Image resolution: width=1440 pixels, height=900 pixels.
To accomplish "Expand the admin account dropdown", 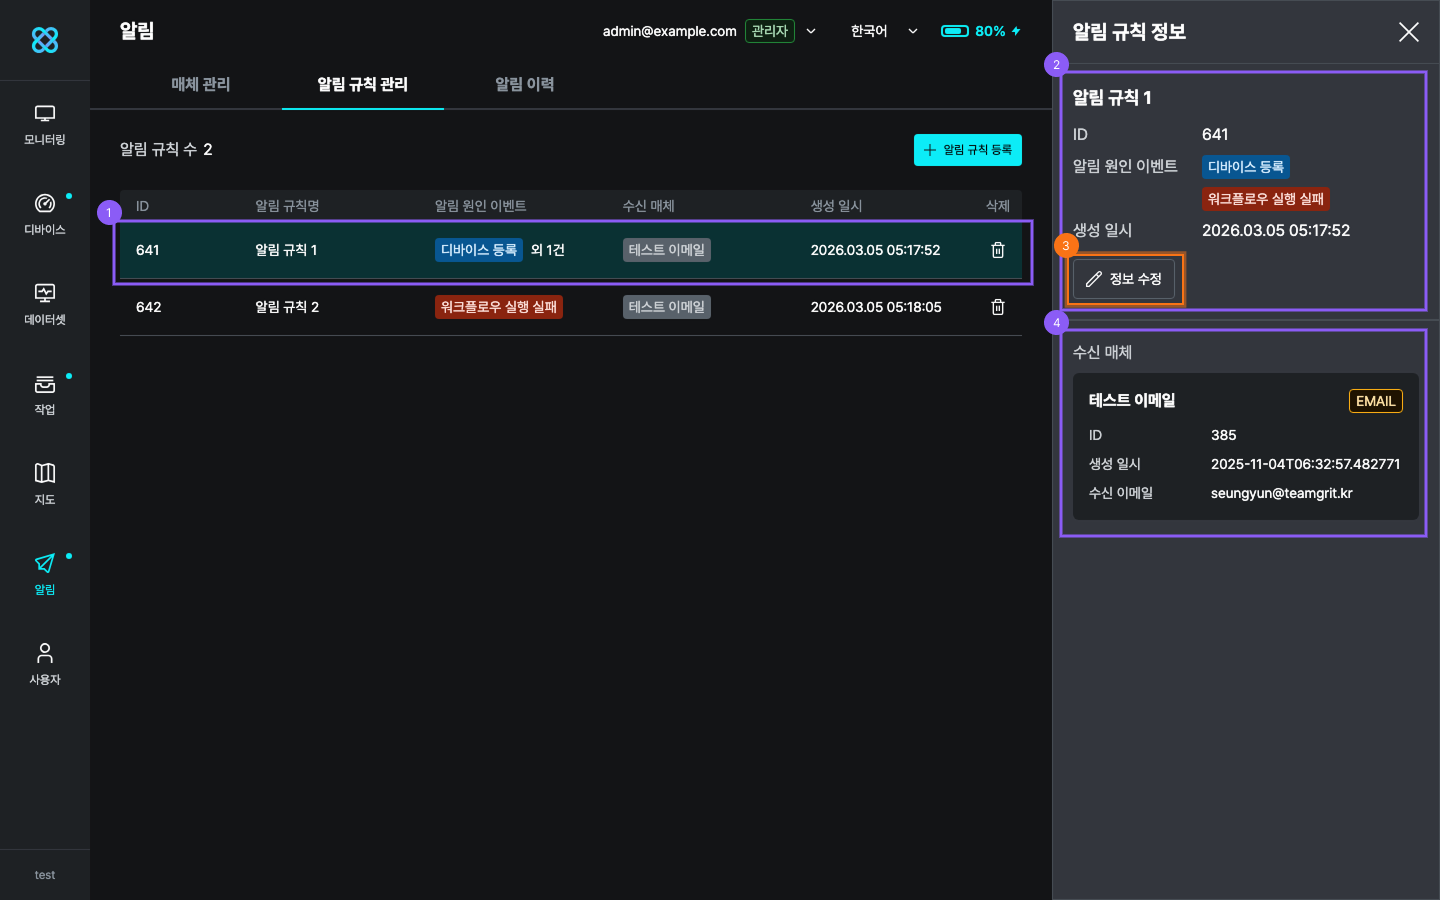I will [x=810, y=31].
